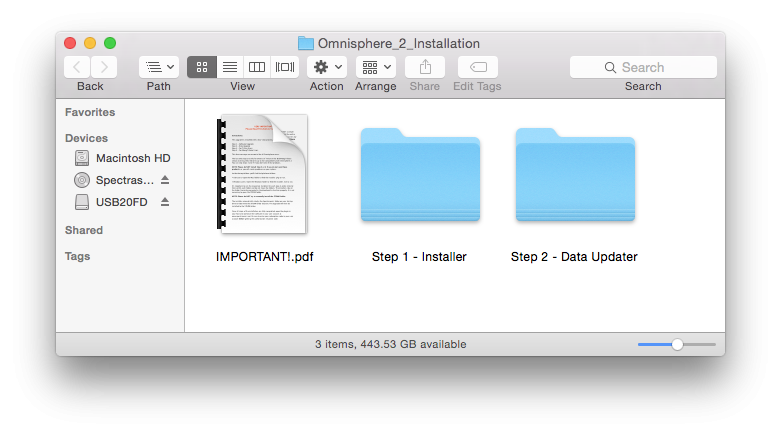Click the Step 1 - Installer label
Screen dimensions: 781x436
click(x=419, y=257)
